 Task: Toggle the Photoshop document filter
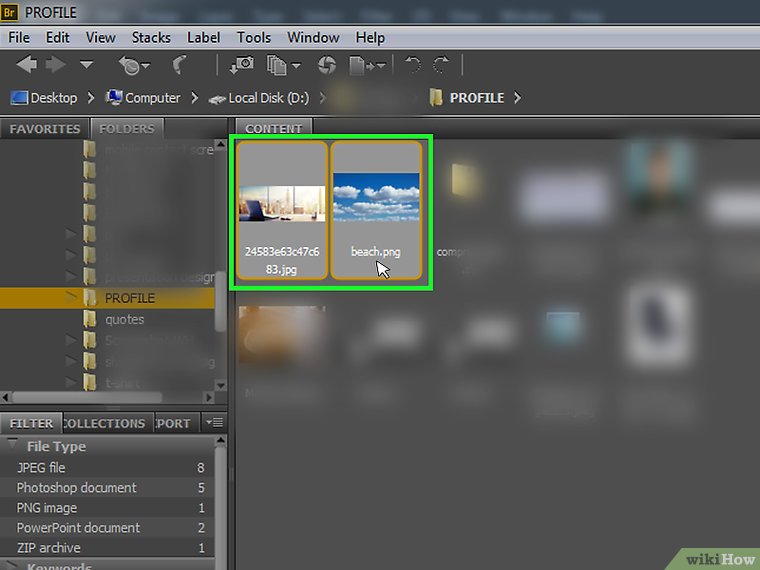coord(77,487)
